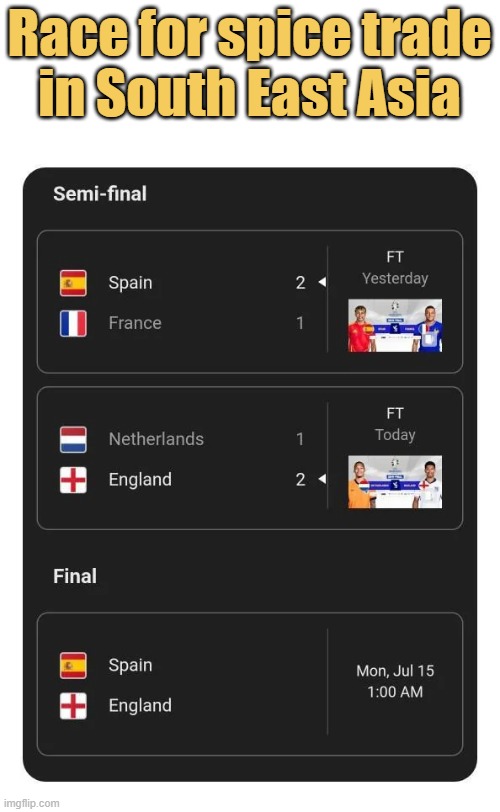The height and width of the screenshot is (812, 500).
Task: Select the Netherlands team name
Action: [x=156, y=439]
